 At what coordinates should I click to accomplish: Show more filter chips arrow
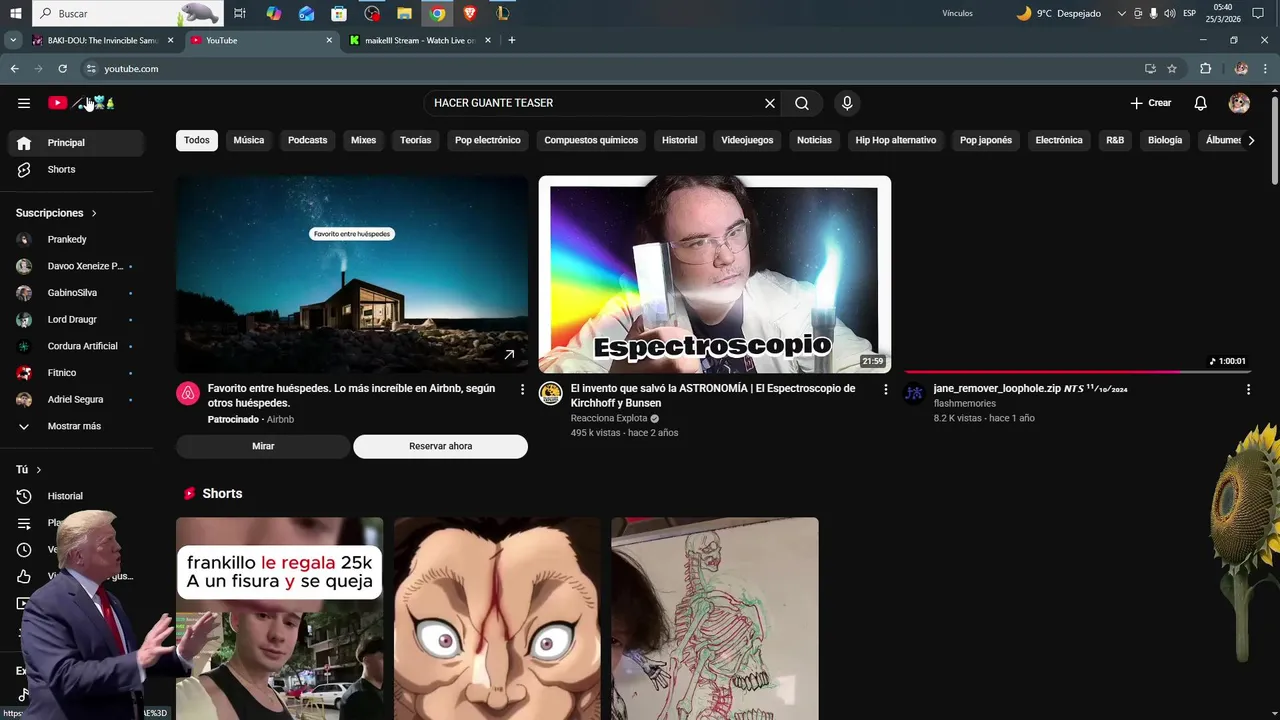[x=1251, y=140]
